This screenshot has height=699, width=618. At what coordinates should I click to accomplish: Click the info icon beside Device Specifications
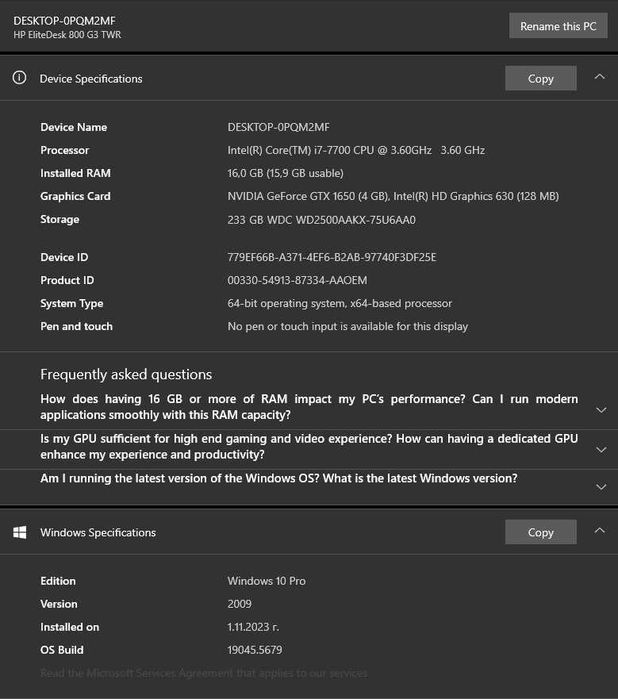pos(19,78)
